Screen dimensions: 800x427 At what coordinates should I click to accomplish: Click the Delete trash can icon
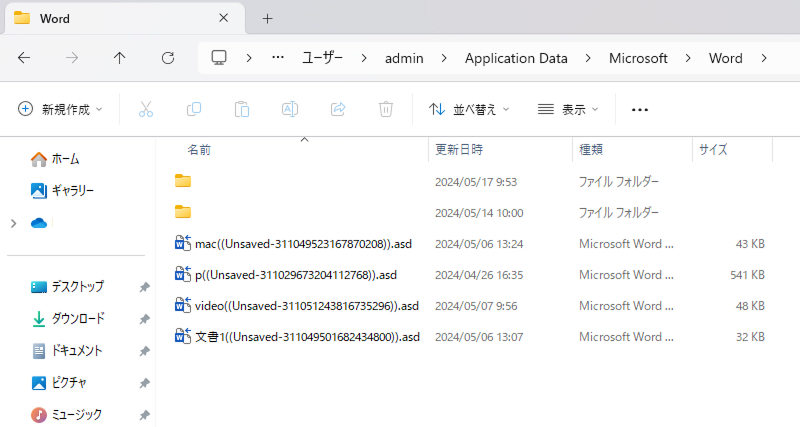386,109
